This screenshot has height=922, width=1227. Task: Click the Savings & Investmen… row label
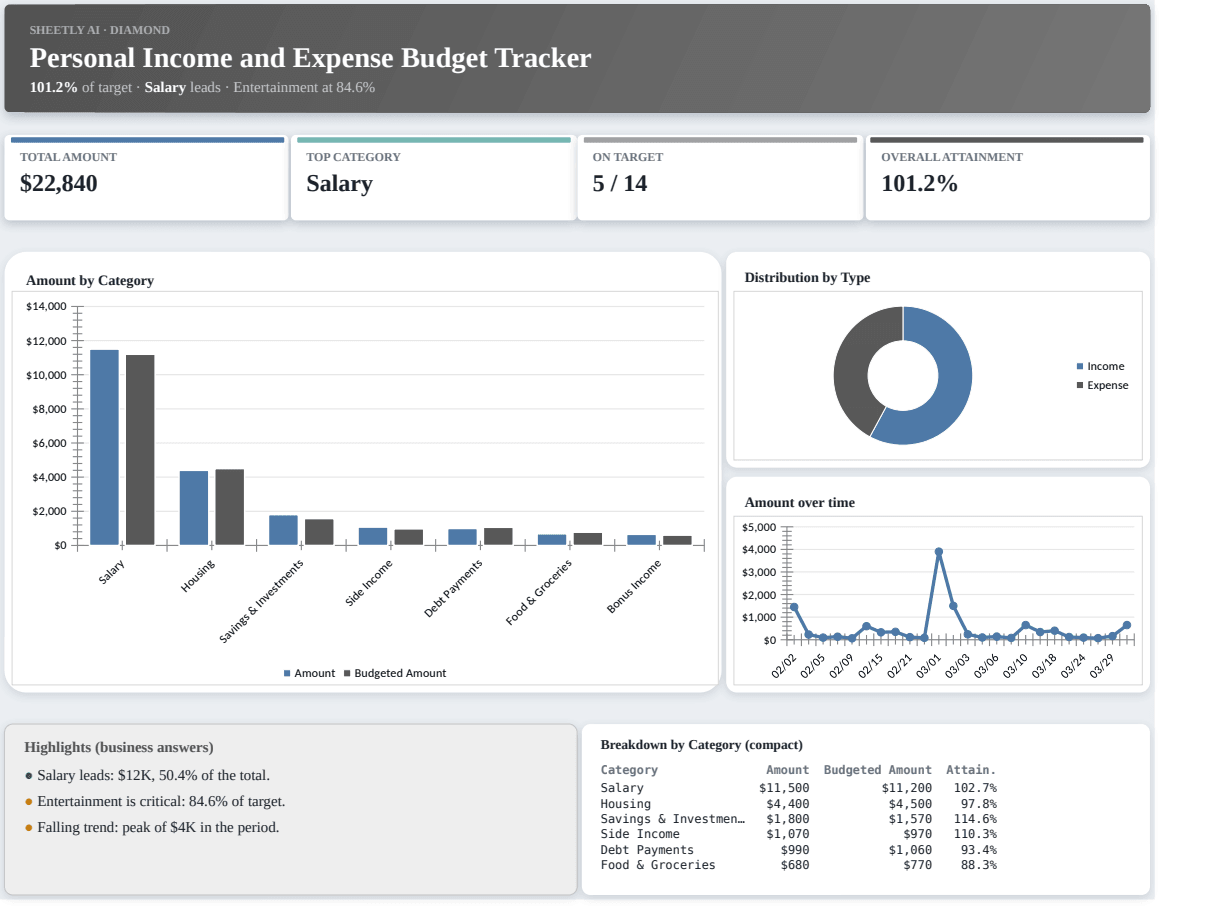(673, 819)
